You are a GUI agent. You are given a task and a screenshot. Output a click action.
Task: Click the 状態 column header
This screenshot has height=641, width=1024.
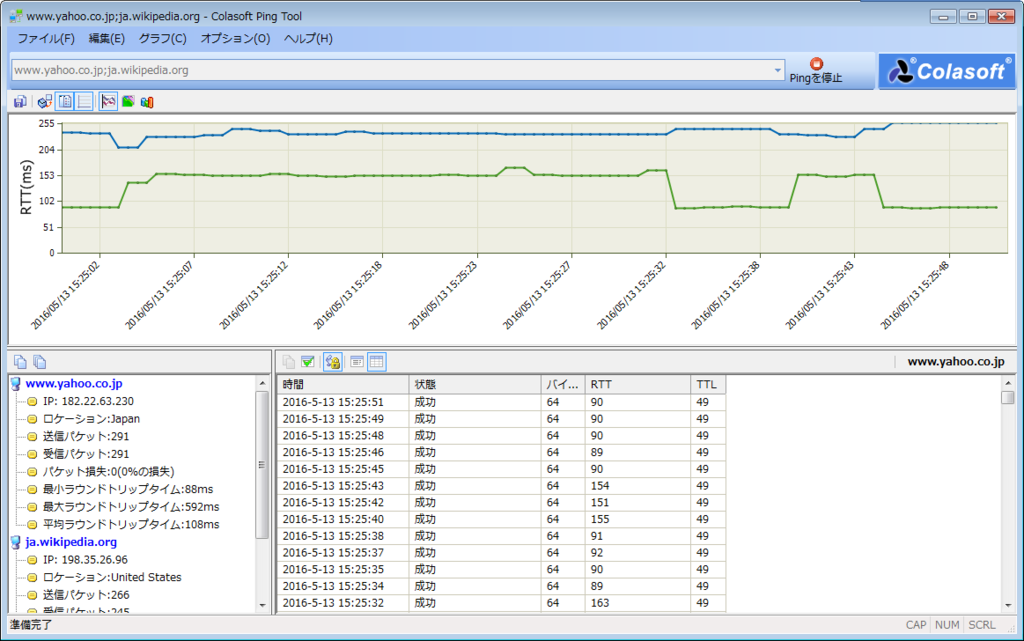[475, 384]
